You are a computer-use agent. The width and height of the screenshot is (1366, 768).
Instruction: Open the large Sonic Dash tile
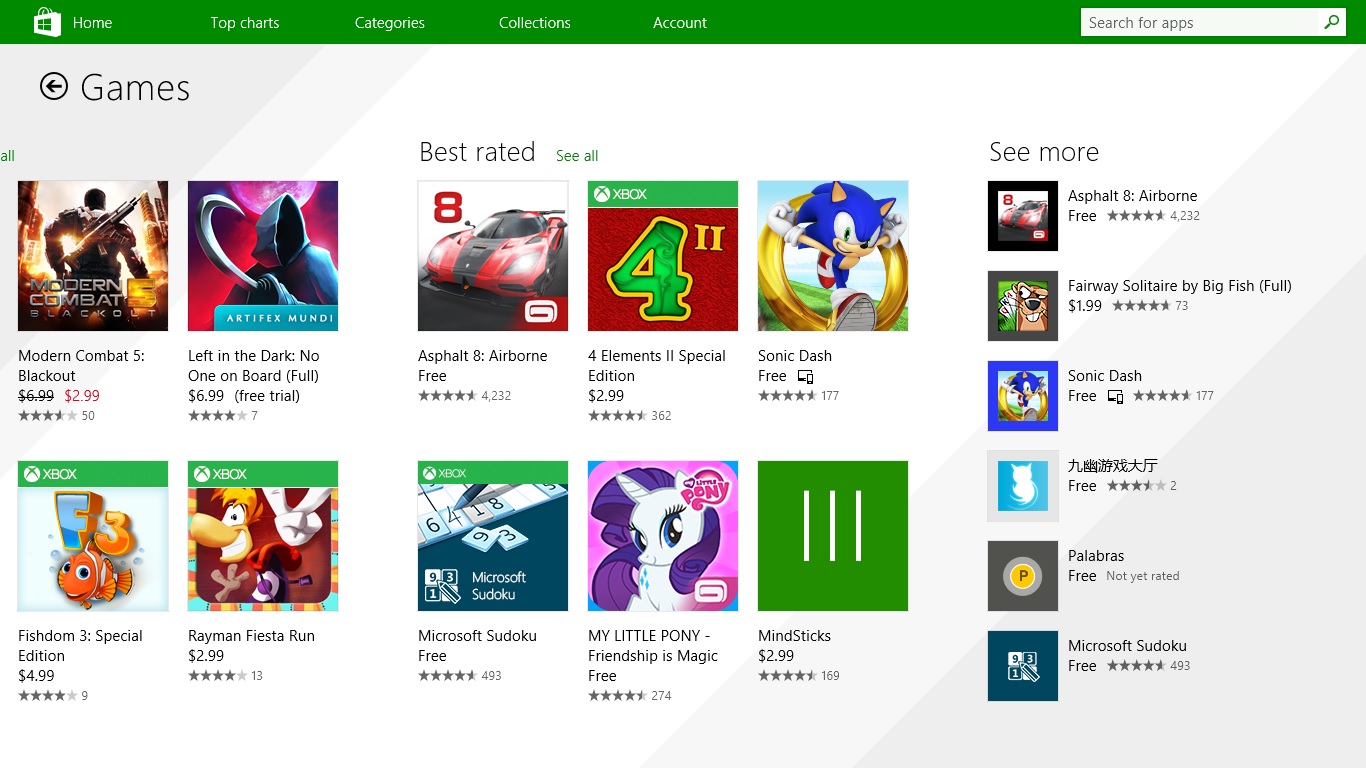tap(833, 256)
